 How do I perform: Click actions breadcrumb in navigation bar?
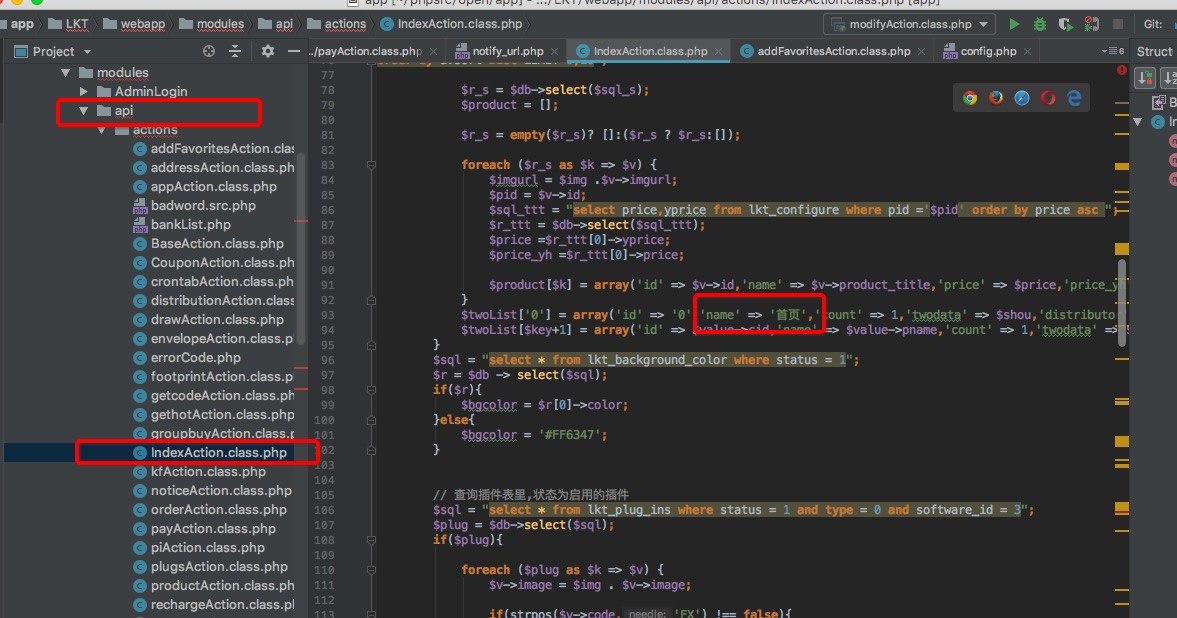336,24
